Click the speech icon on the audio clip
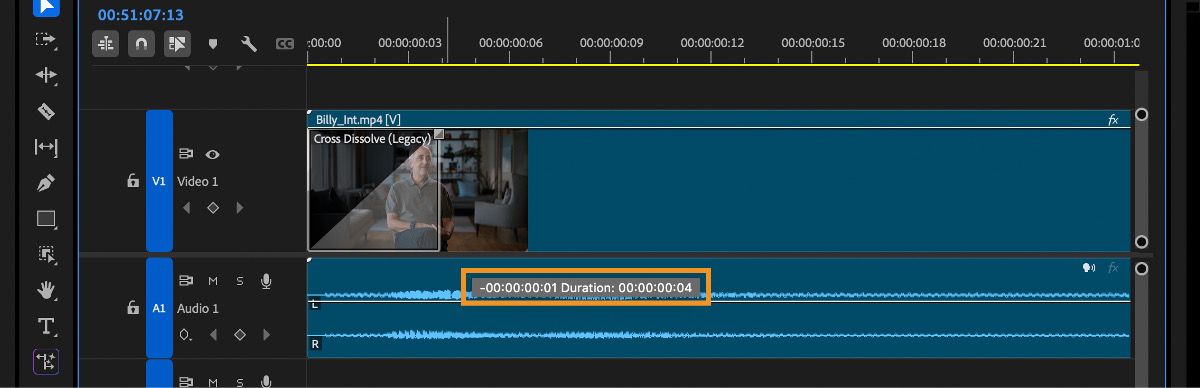This screenshot has height=388, width=1200. click(1090, 268)
